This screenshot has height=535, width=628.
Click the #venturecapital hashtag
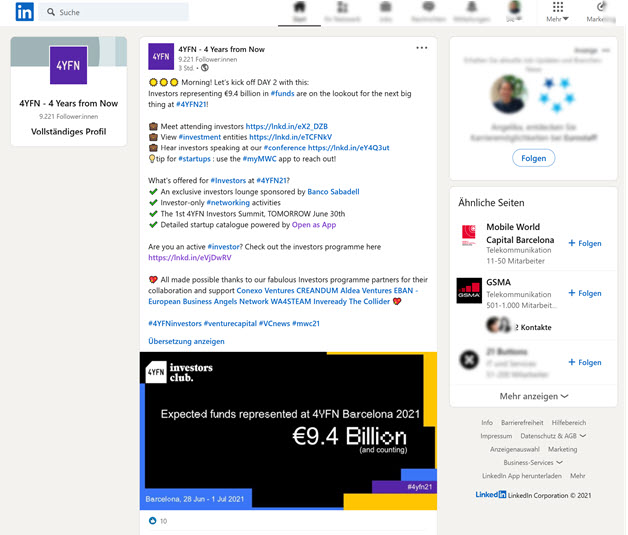[230, 324]
